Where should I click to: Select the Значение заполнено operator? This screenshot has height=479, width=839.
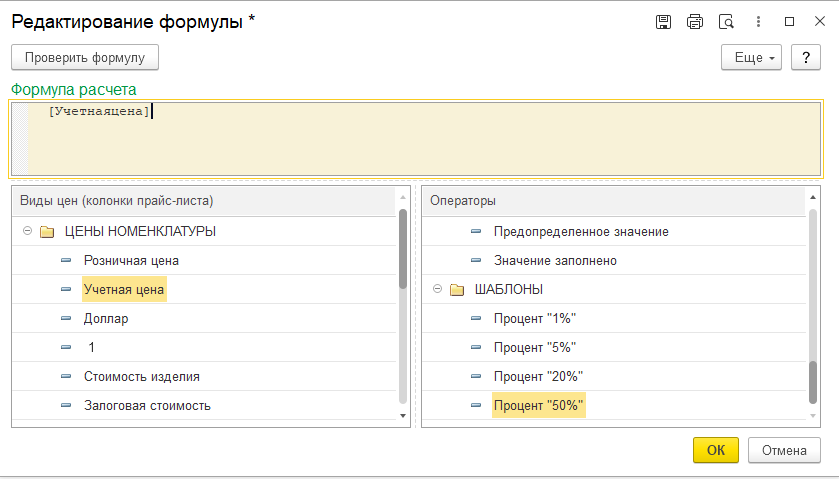[555, 261]
